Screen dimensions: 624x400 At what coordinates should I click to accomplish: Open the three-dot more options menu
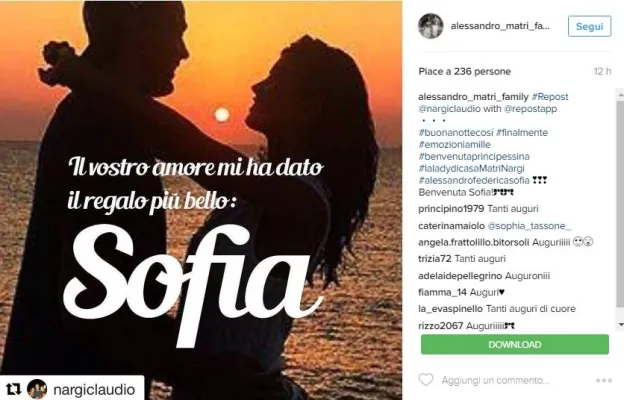[603, 380]
